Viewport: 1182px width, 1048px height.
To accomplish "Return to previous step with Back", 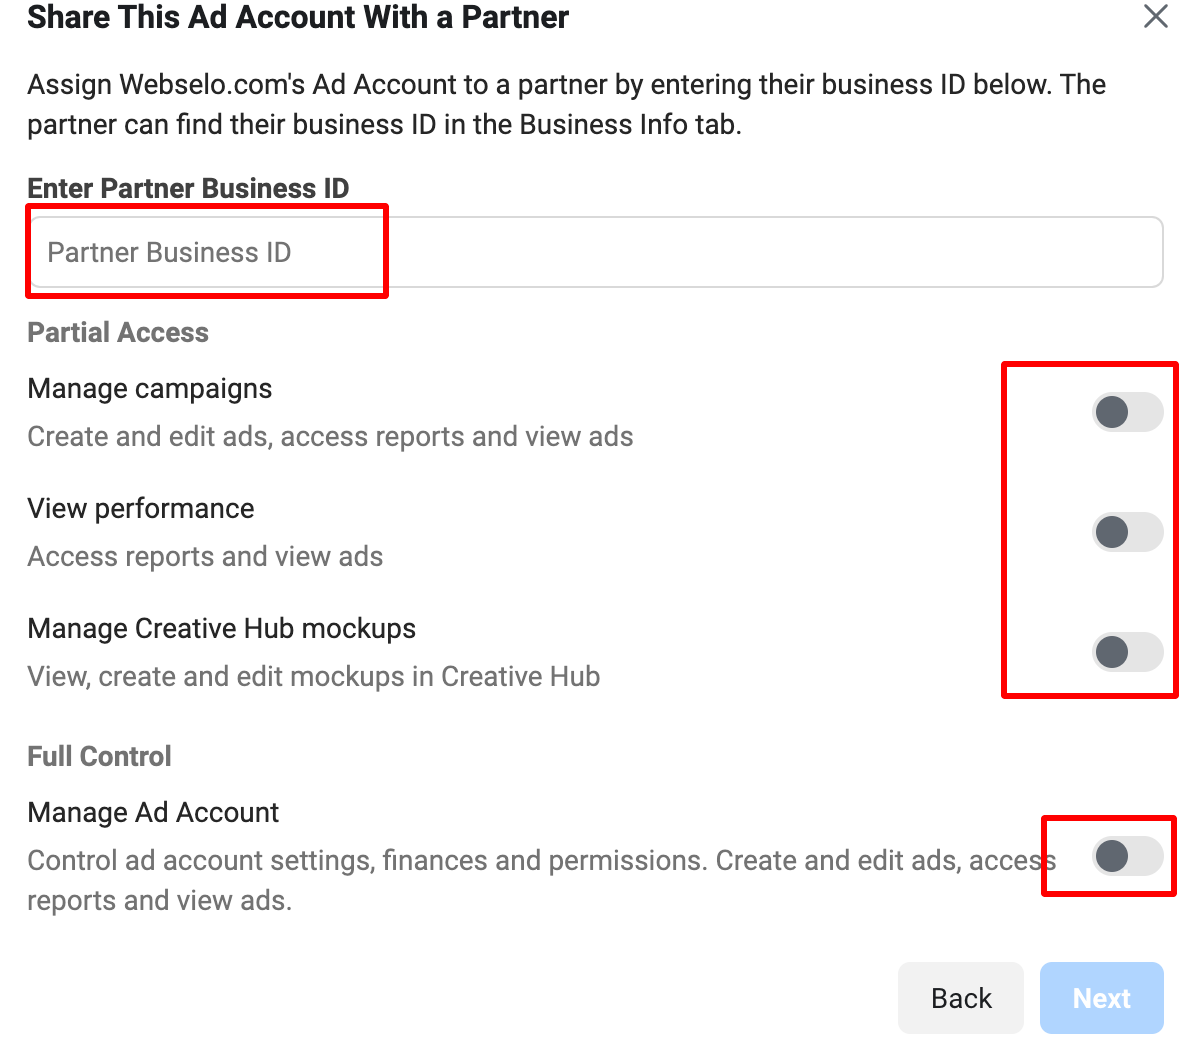I will tap(960, 997).
